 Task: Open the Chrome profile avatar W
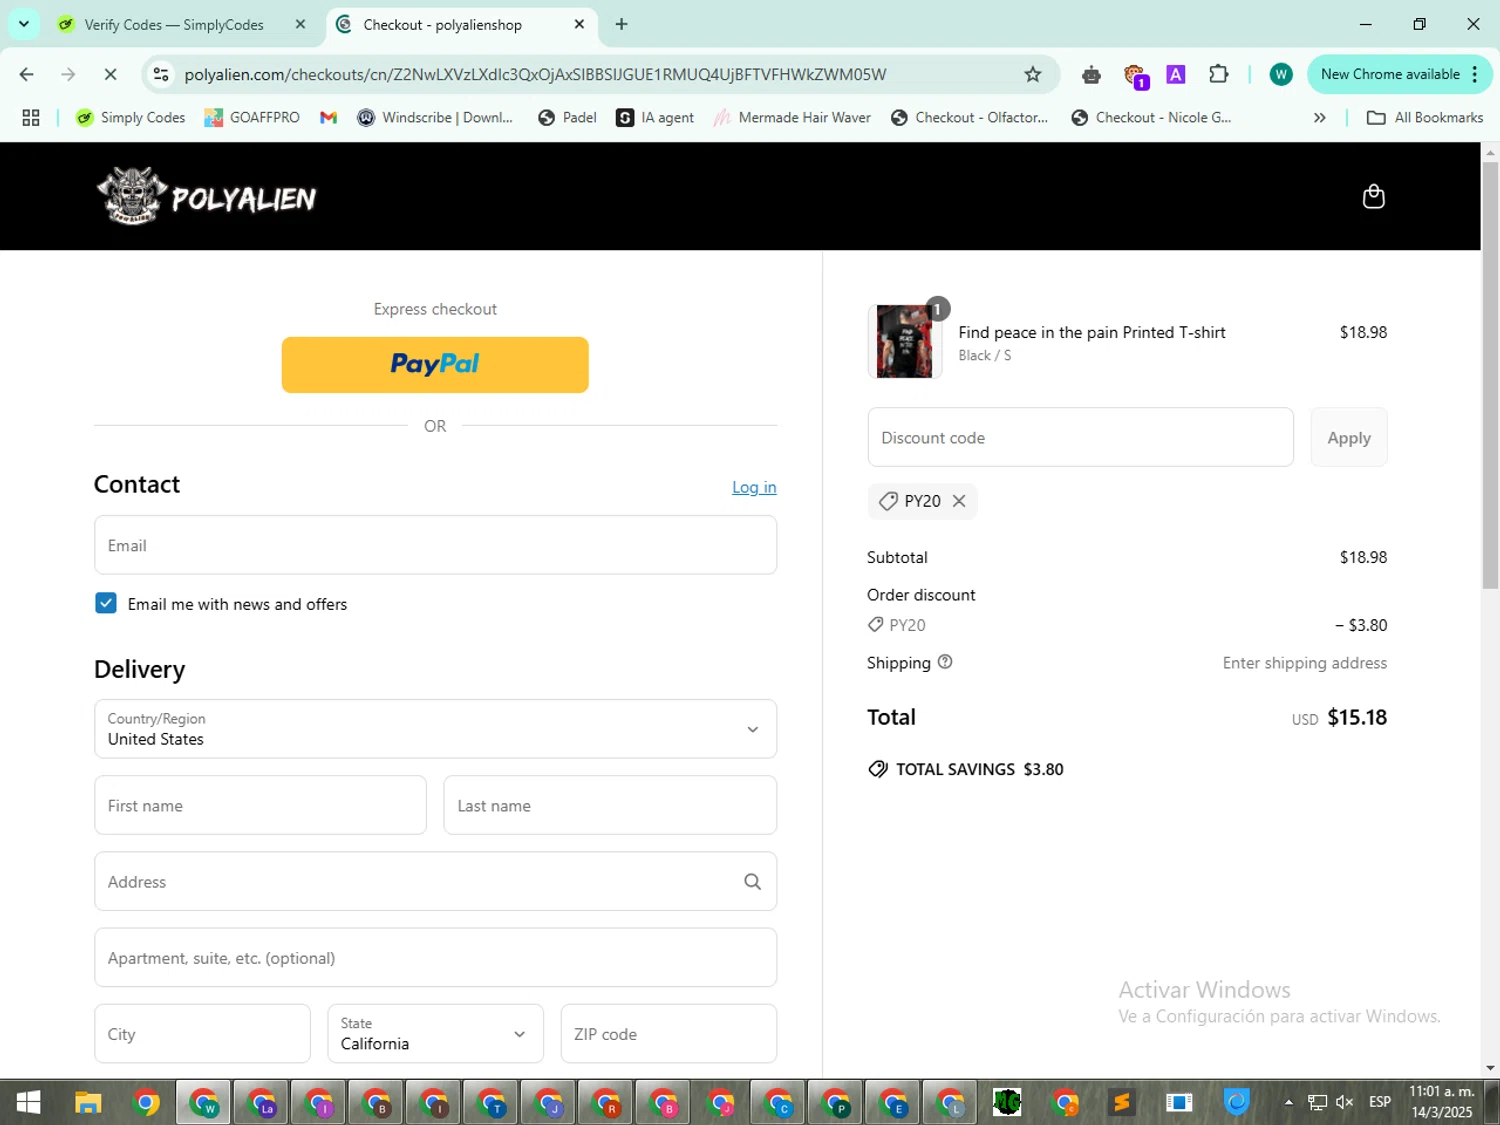pos(1280,74)
